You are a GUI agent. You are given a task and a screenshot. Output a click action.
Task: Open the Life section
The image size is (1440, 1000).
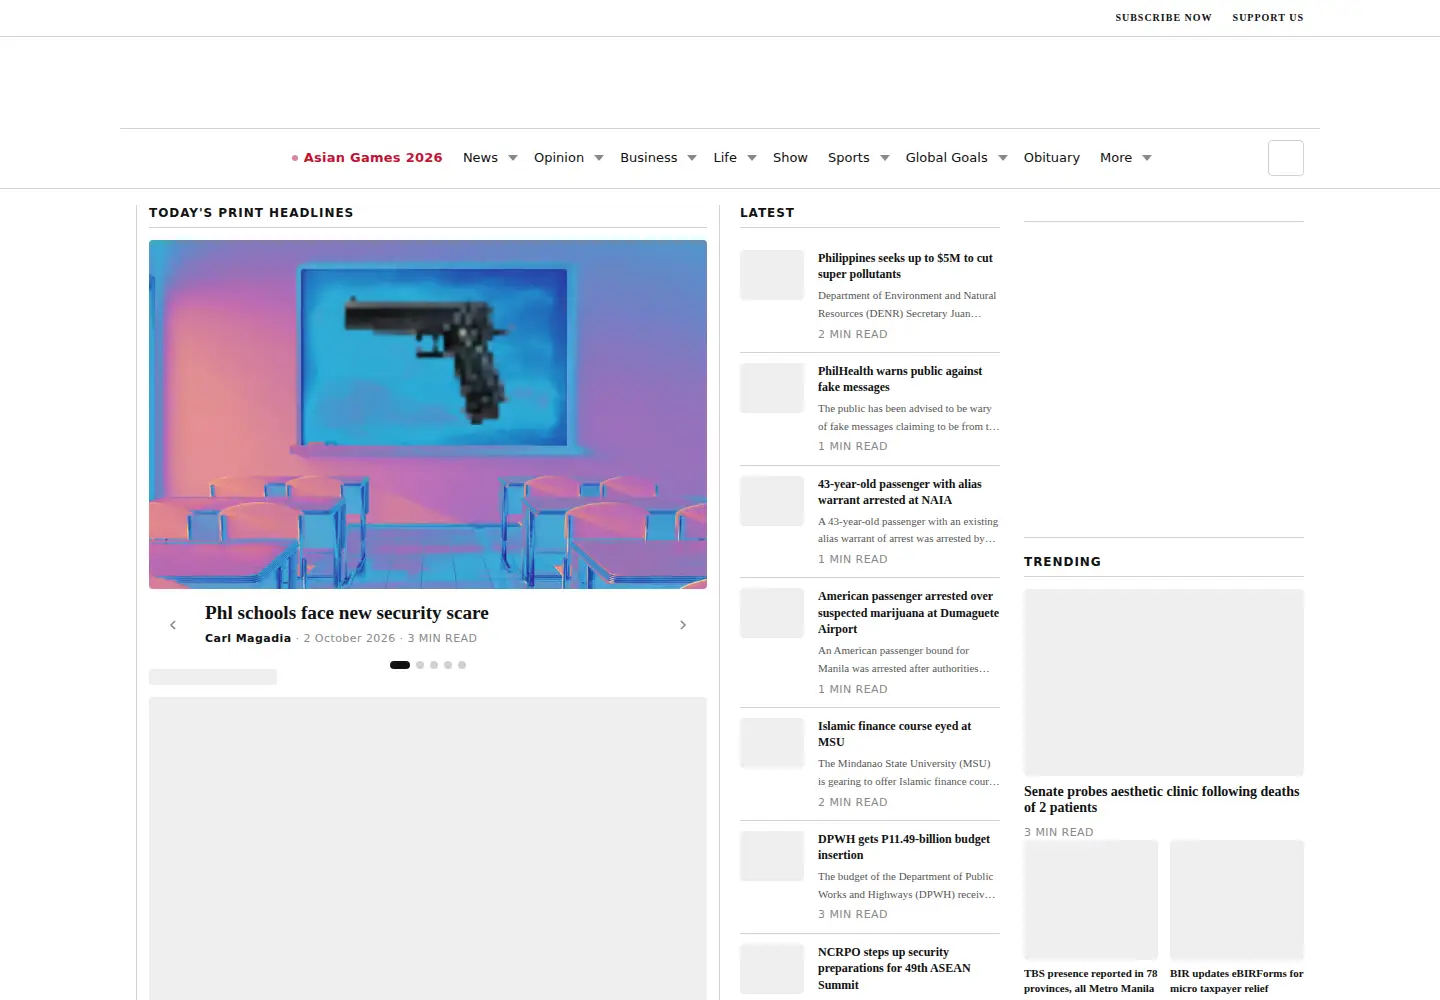tap(725, 158)
